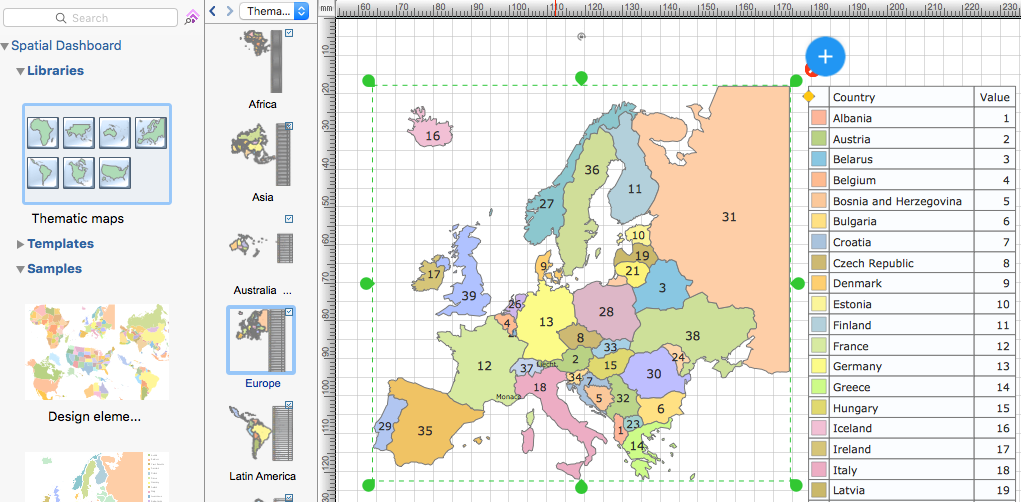
Task: Collapse the Samples section
Action: (x=21, y=269)
